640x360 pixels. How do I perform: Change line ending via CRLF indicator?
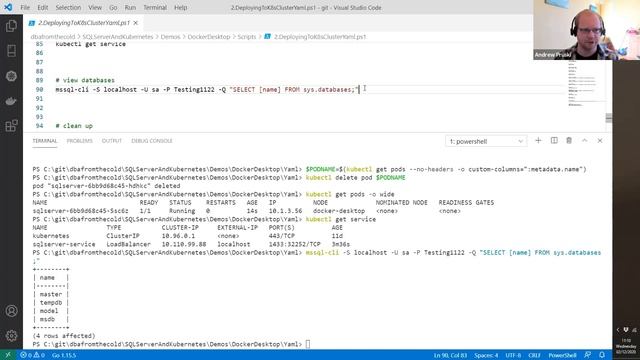click(534, 355)
